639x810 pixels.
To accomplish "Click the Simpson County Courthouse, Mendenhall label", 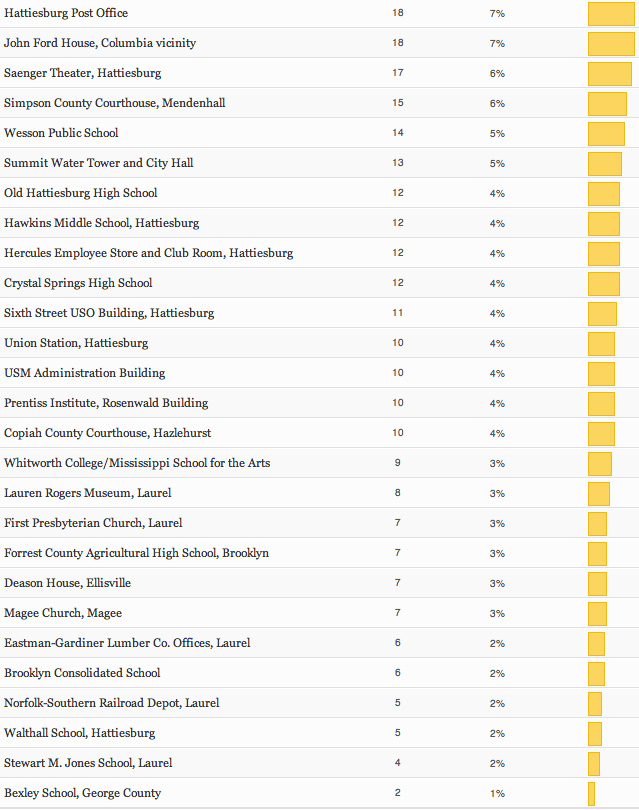I will [x=114, y=103].
